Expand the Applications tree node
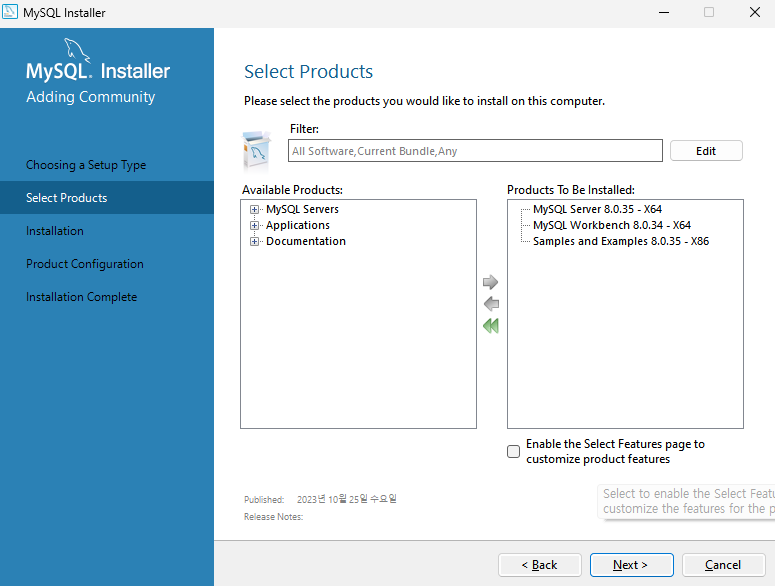The width and height of the screenshot is (775, 586). point(254,225)
